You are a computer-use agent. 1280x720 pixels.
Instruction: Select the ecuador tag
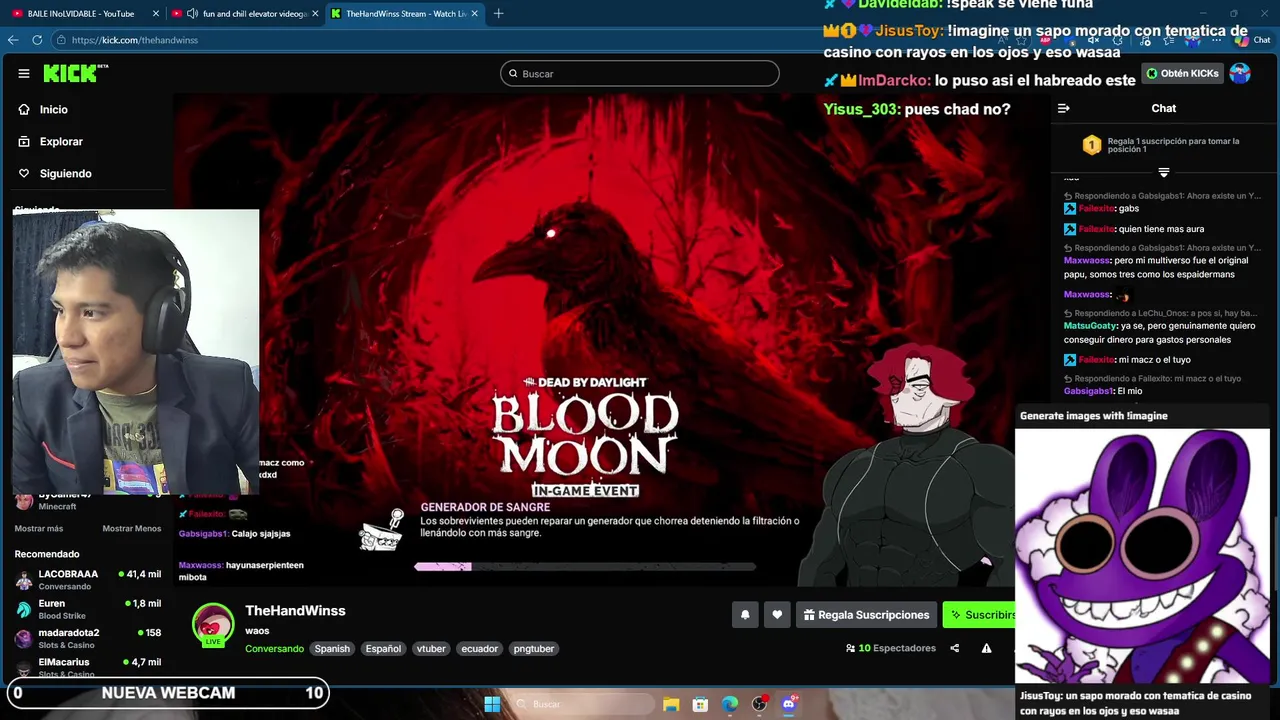point(479,649)
